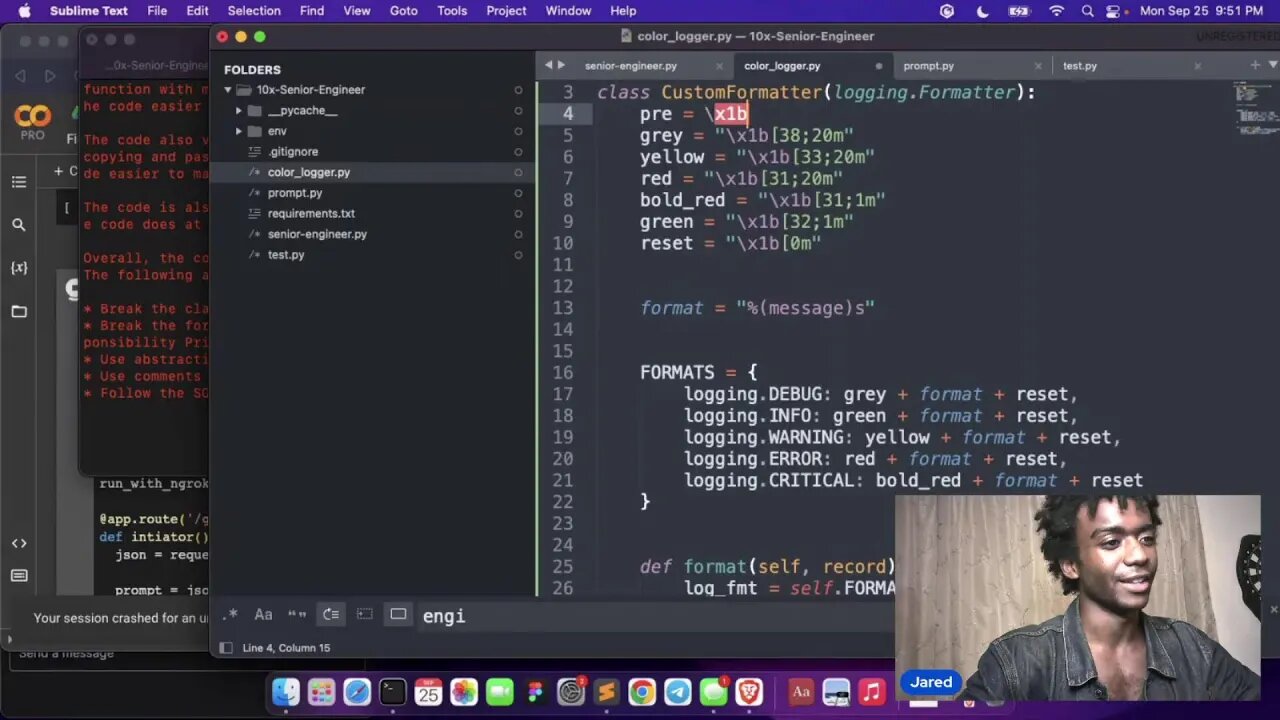Click 'Line 4, Column 15' in status bar
Viewport: 1280px width, 720px height.
[286, 648]
